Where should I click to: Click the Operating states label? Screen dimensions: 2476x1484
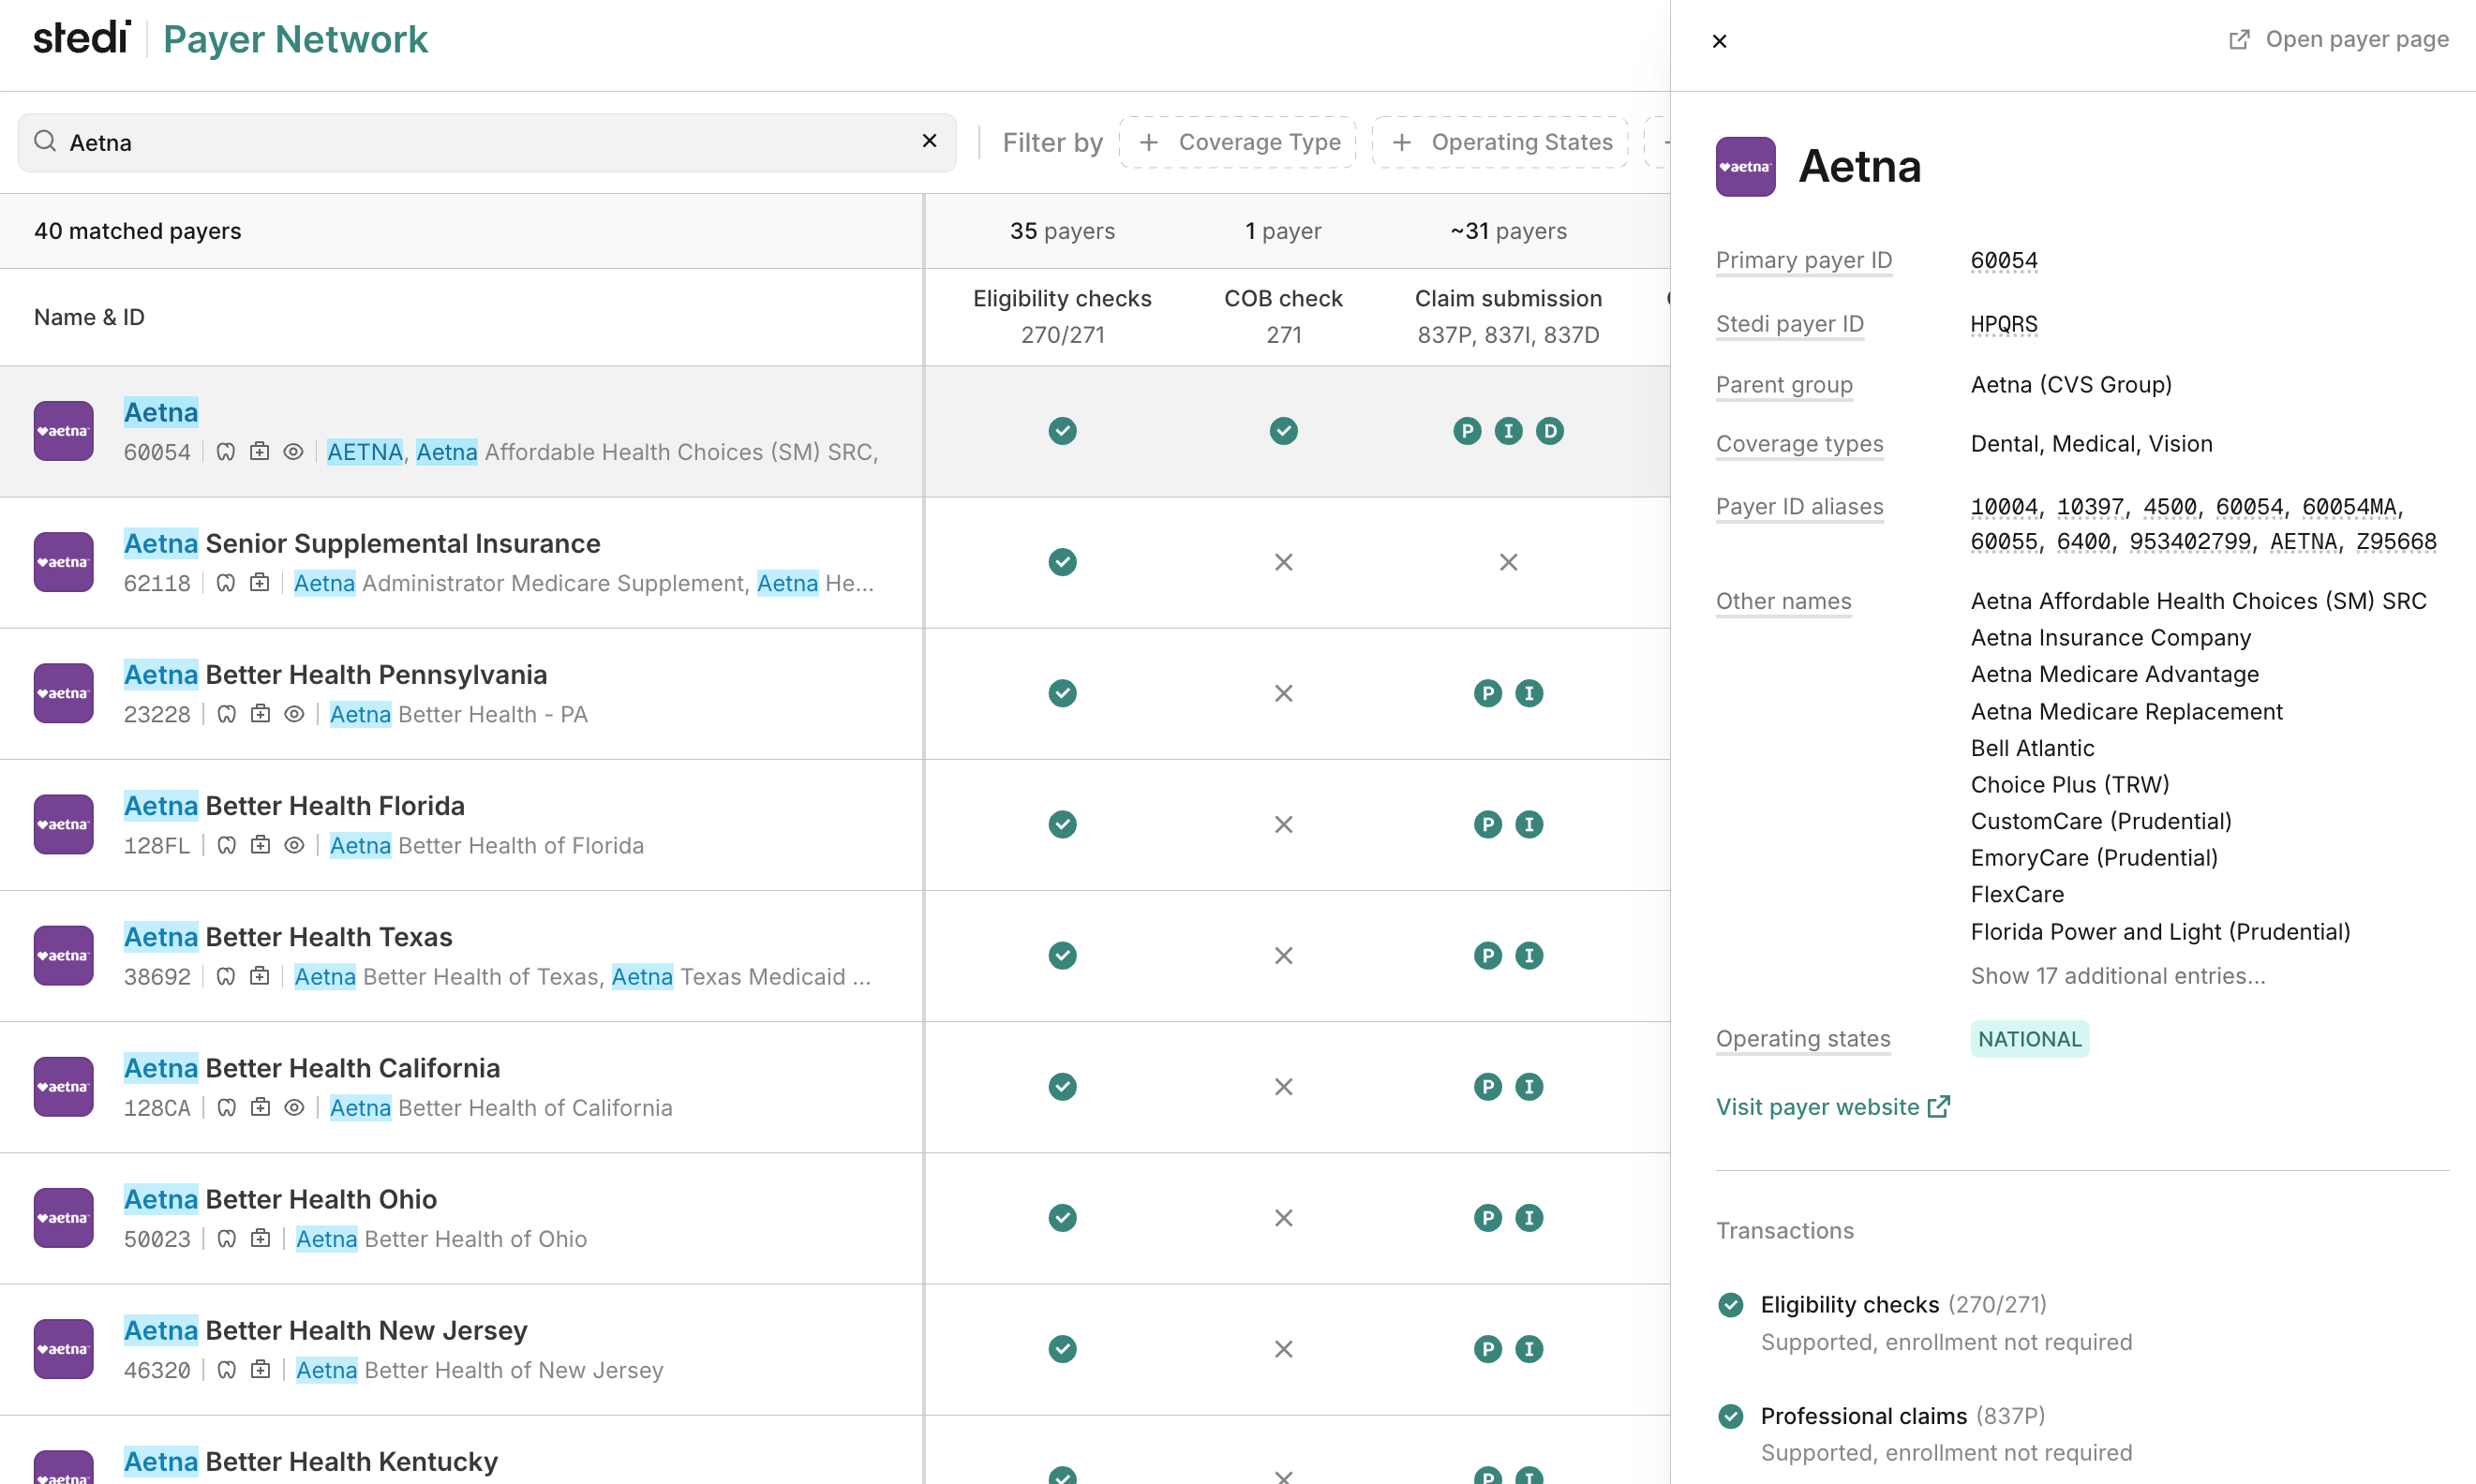(1802, 1038)
